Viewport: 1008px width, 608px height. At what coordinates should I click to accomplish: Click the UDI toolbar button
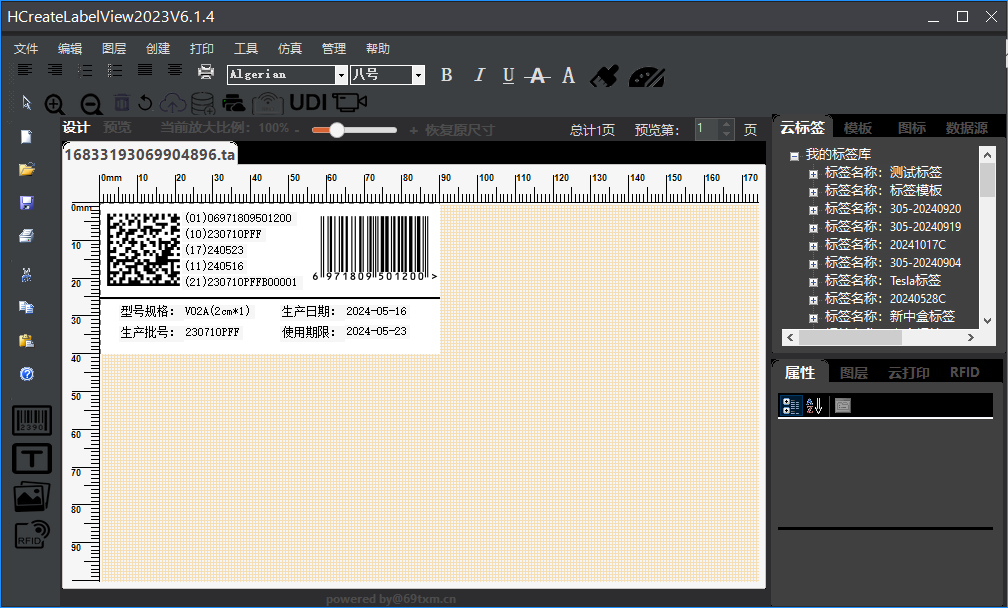click(308, 102)
